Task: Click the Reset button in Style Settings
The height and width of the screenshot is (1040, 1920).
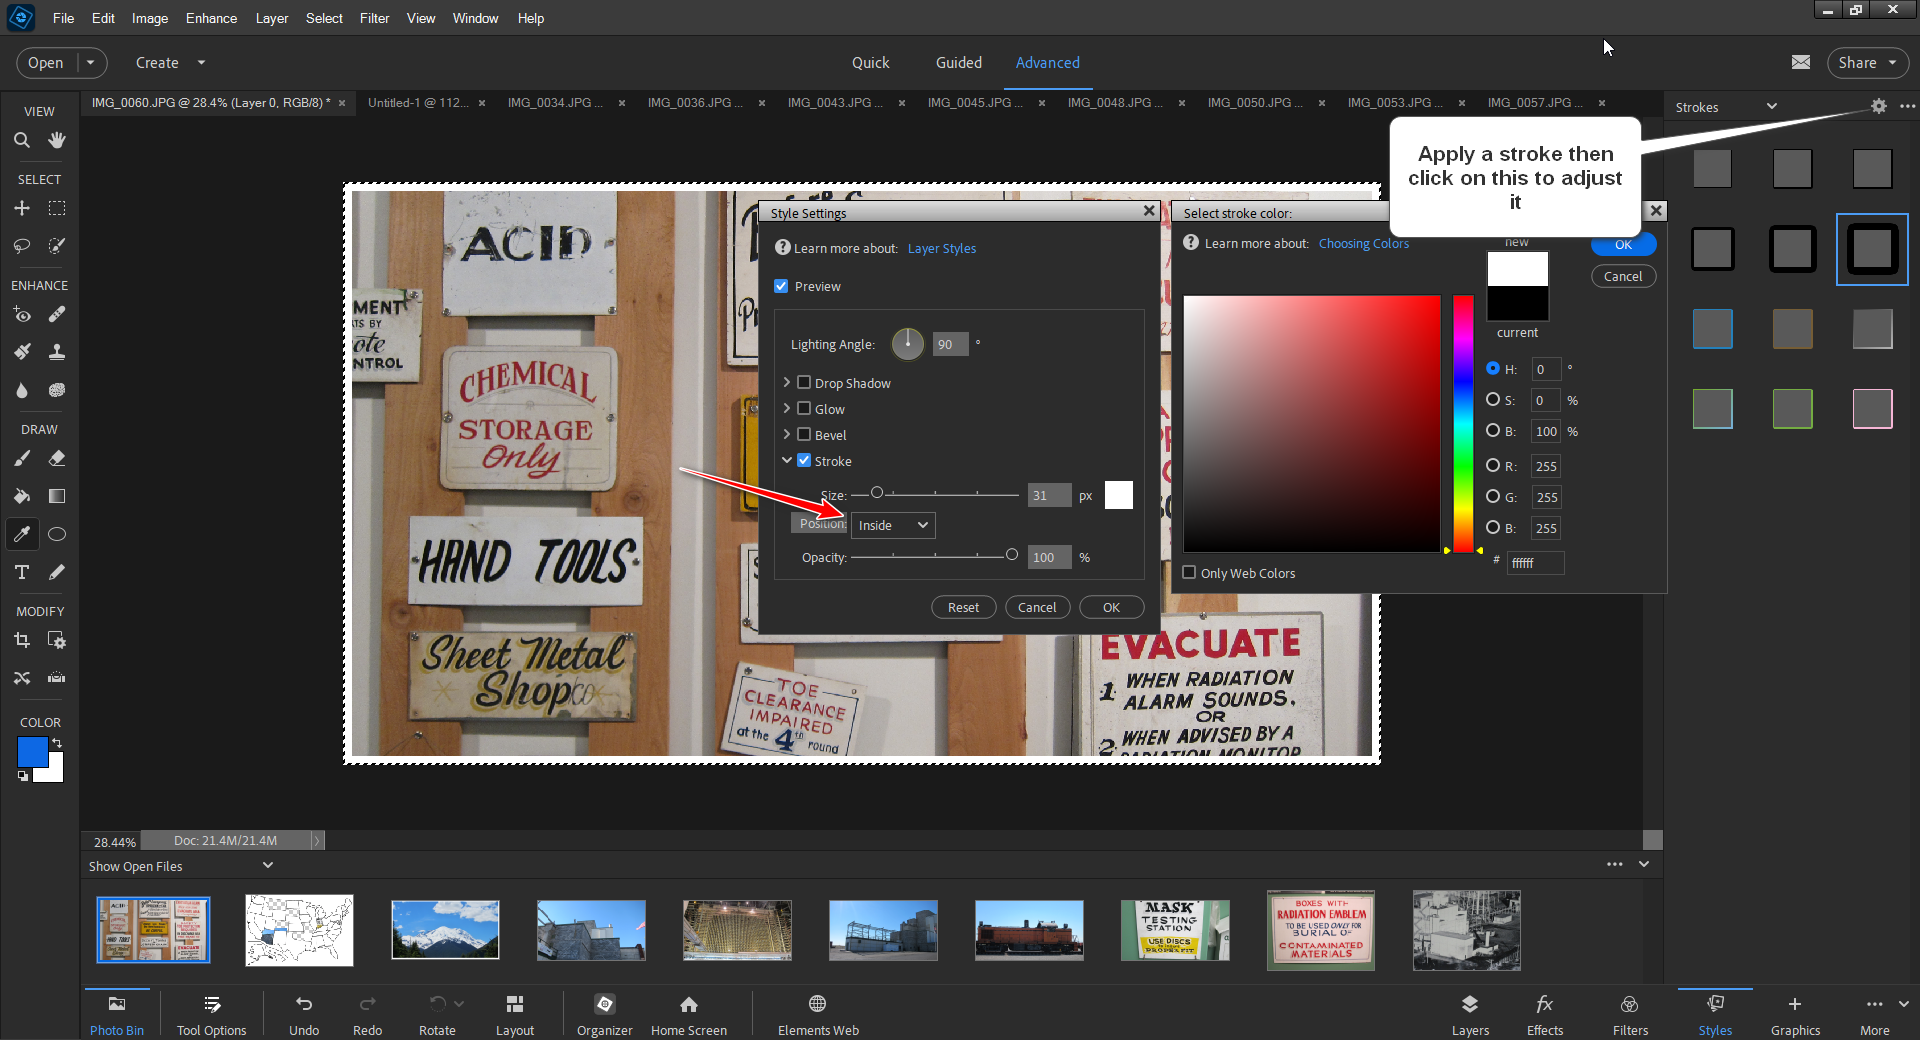Action: (962, 607)
